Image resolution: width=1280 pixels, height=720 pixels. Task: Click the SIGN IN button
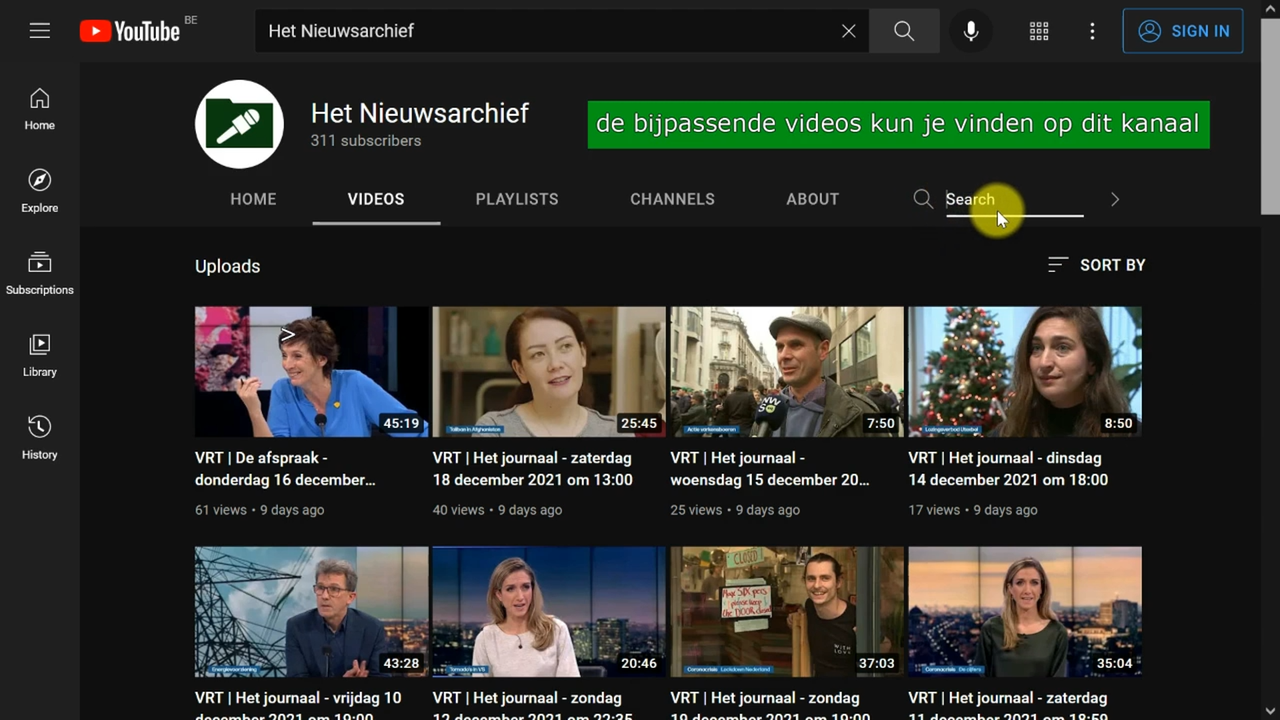[x=1183, y=31]
